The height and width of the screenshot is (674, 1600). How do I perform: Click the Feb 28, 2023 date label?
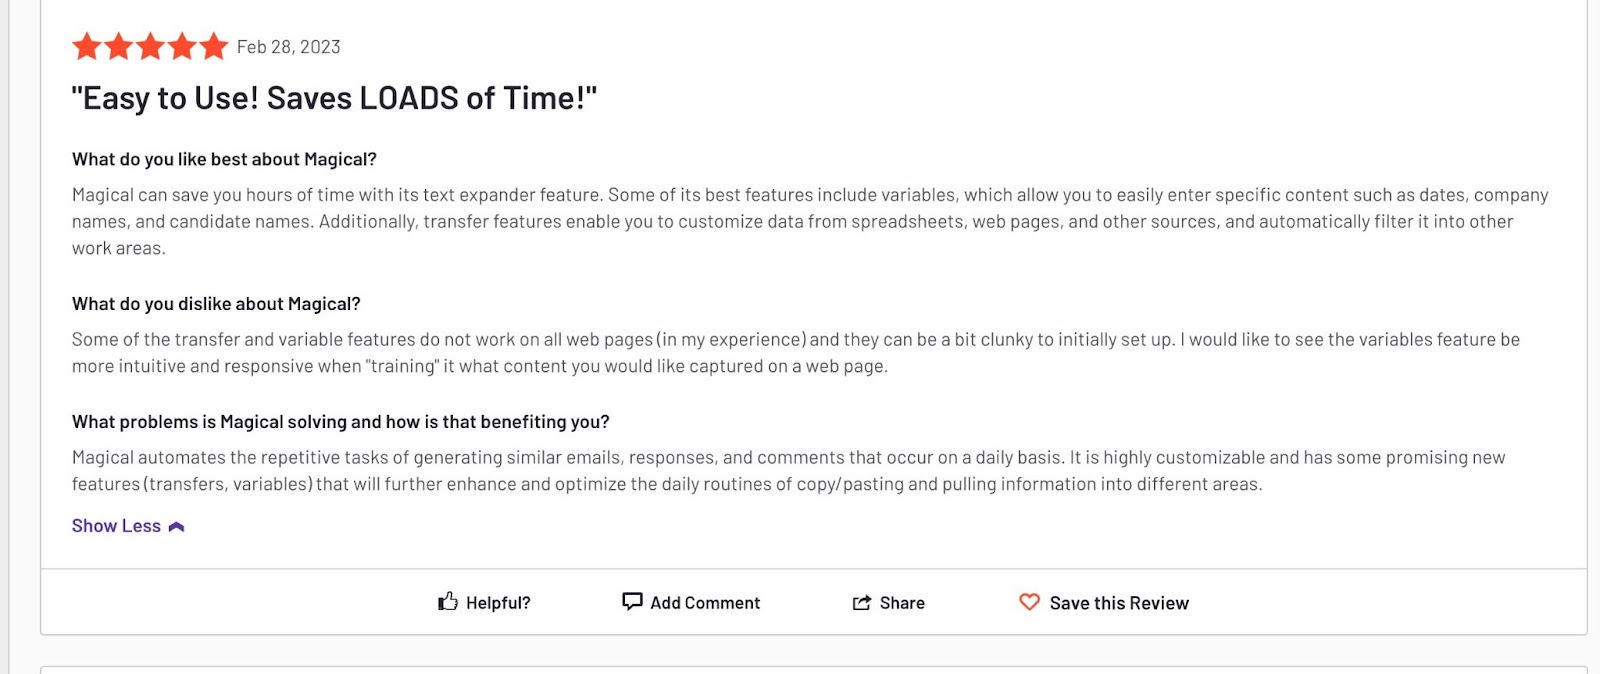(x=287, y=46)
